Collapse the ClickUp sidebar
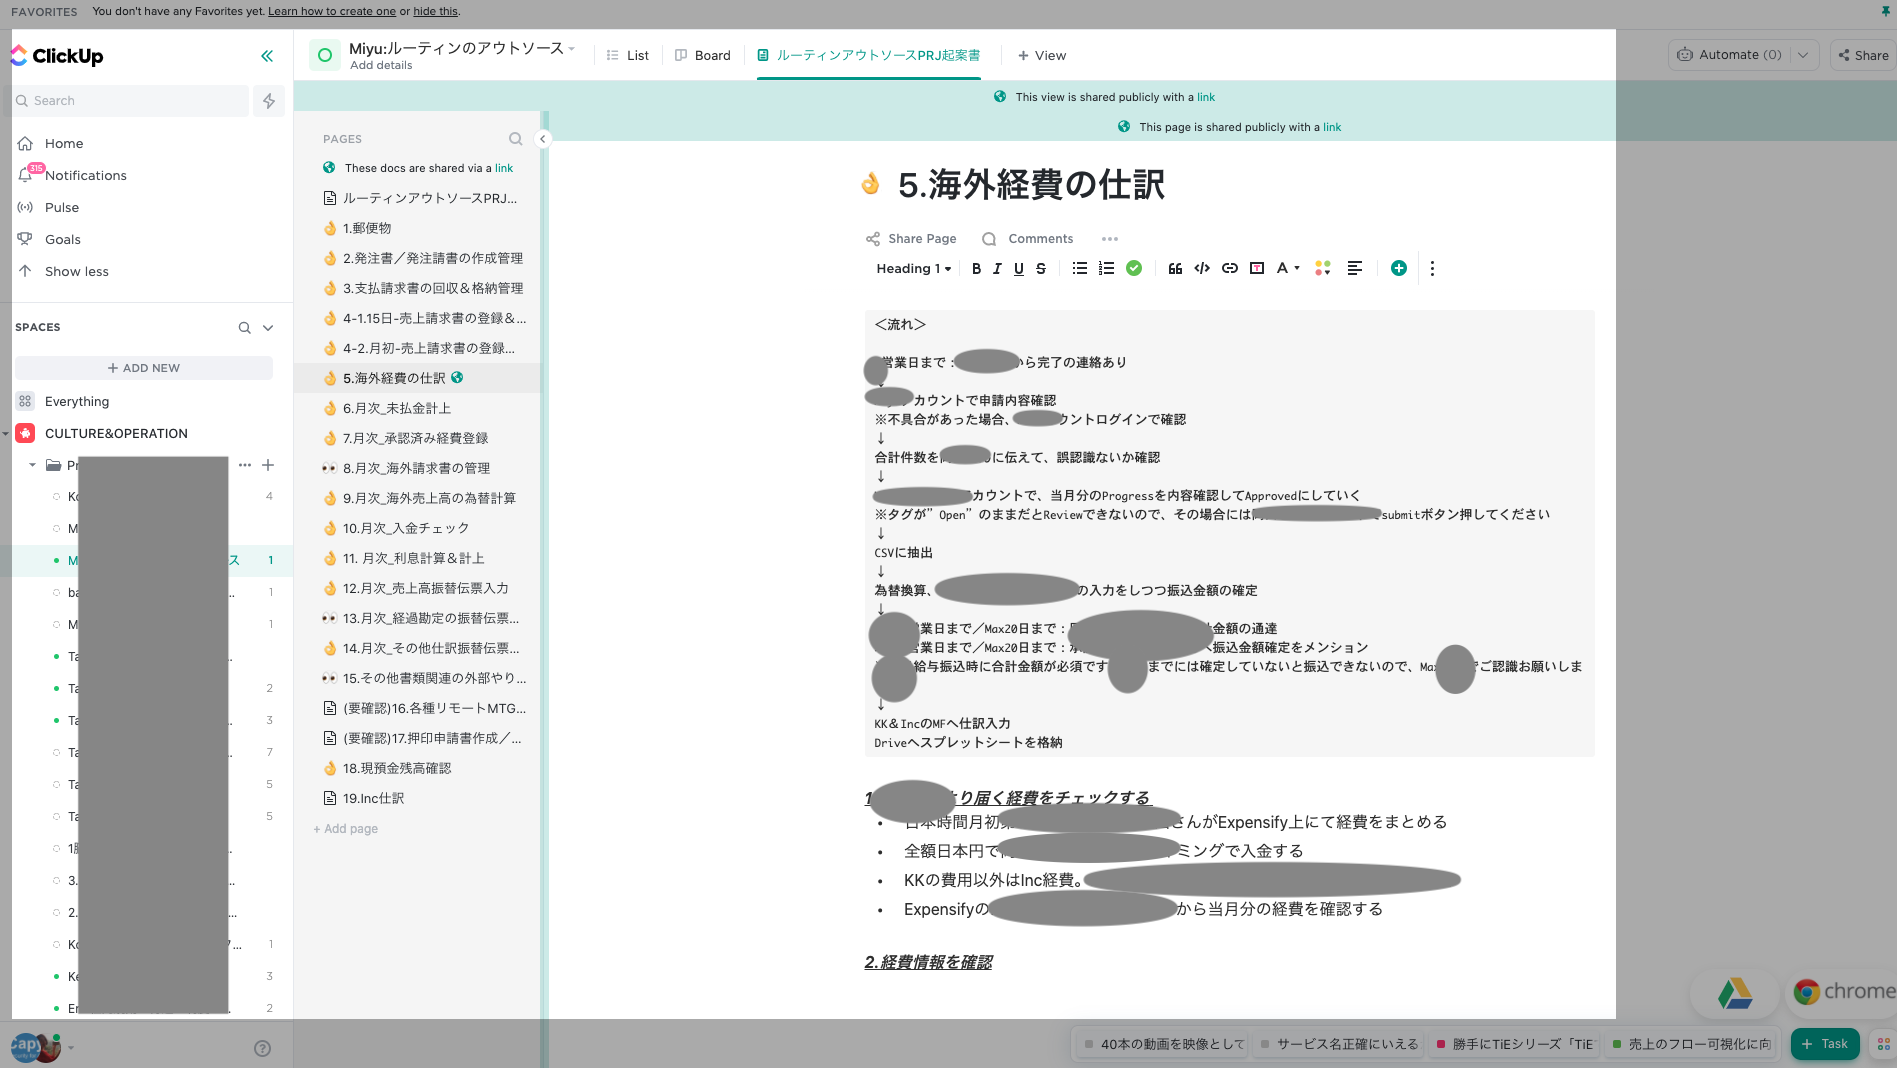This screenshot has width=1897, height=1068. pos(267,56)
